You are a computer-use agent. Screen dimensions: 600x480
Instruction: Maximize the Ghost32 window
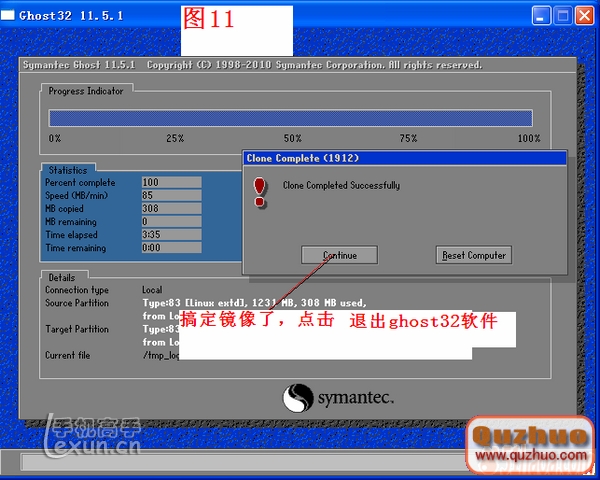click(562, 16)
